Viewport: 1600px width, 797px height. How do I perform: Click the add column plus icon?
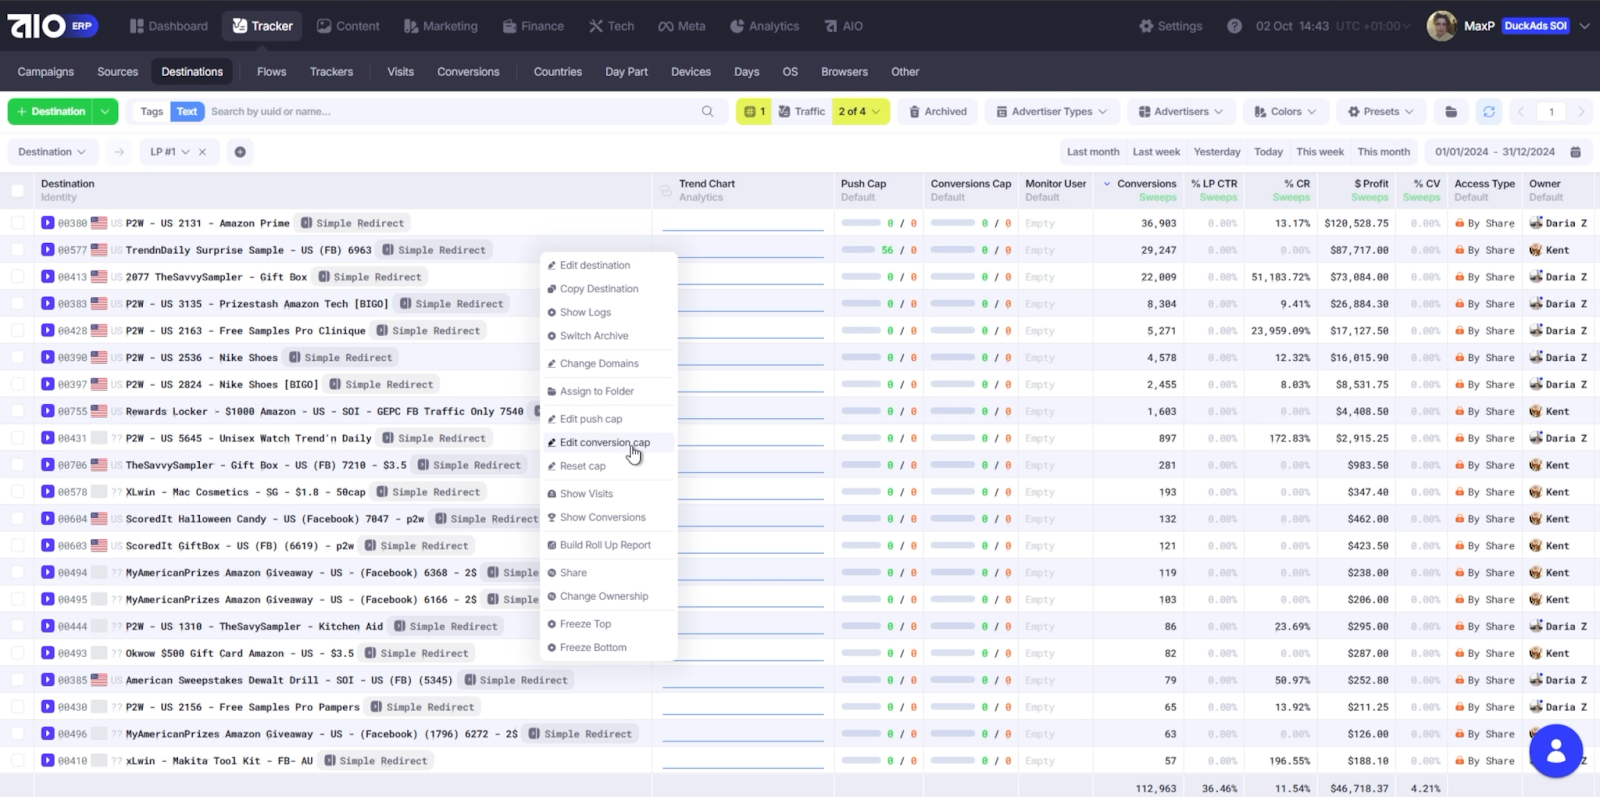coord(240,152)
